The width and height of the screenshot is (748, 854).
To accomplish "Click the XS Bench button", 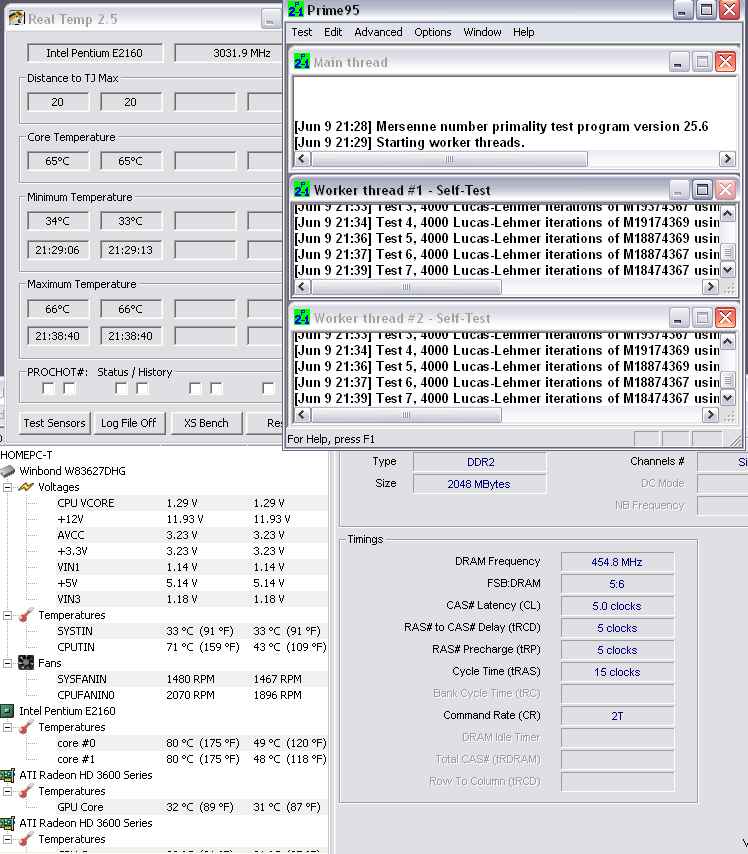I will coord(206,423).
